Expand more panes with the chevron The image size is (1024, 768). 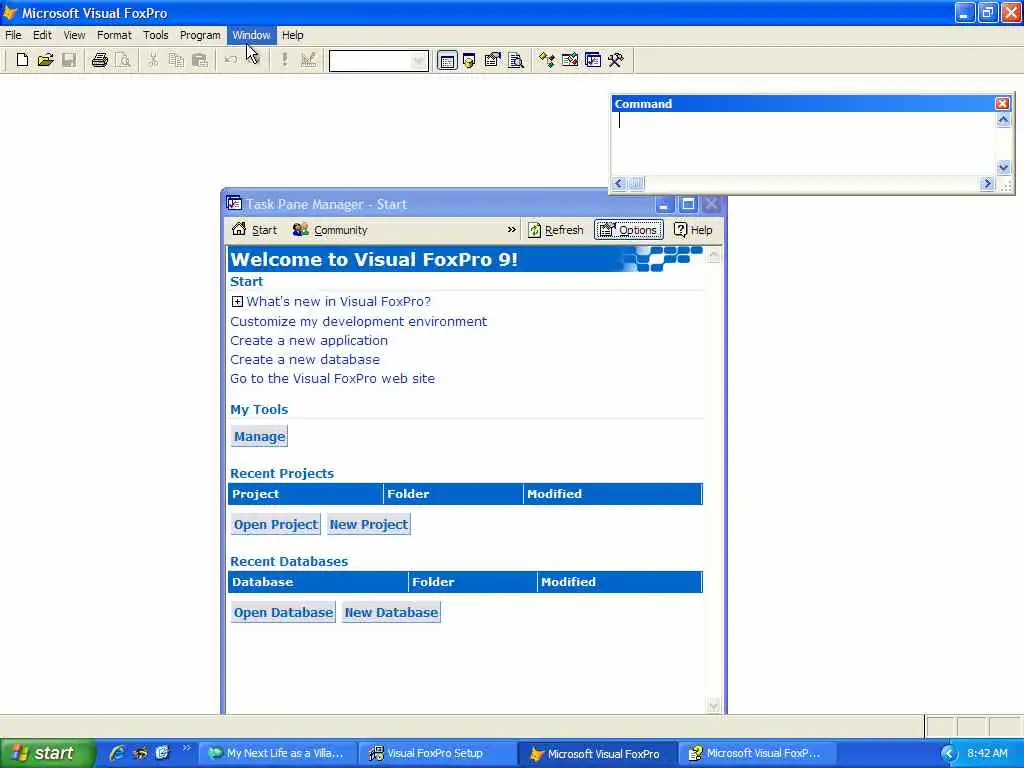tap(511, 230)
